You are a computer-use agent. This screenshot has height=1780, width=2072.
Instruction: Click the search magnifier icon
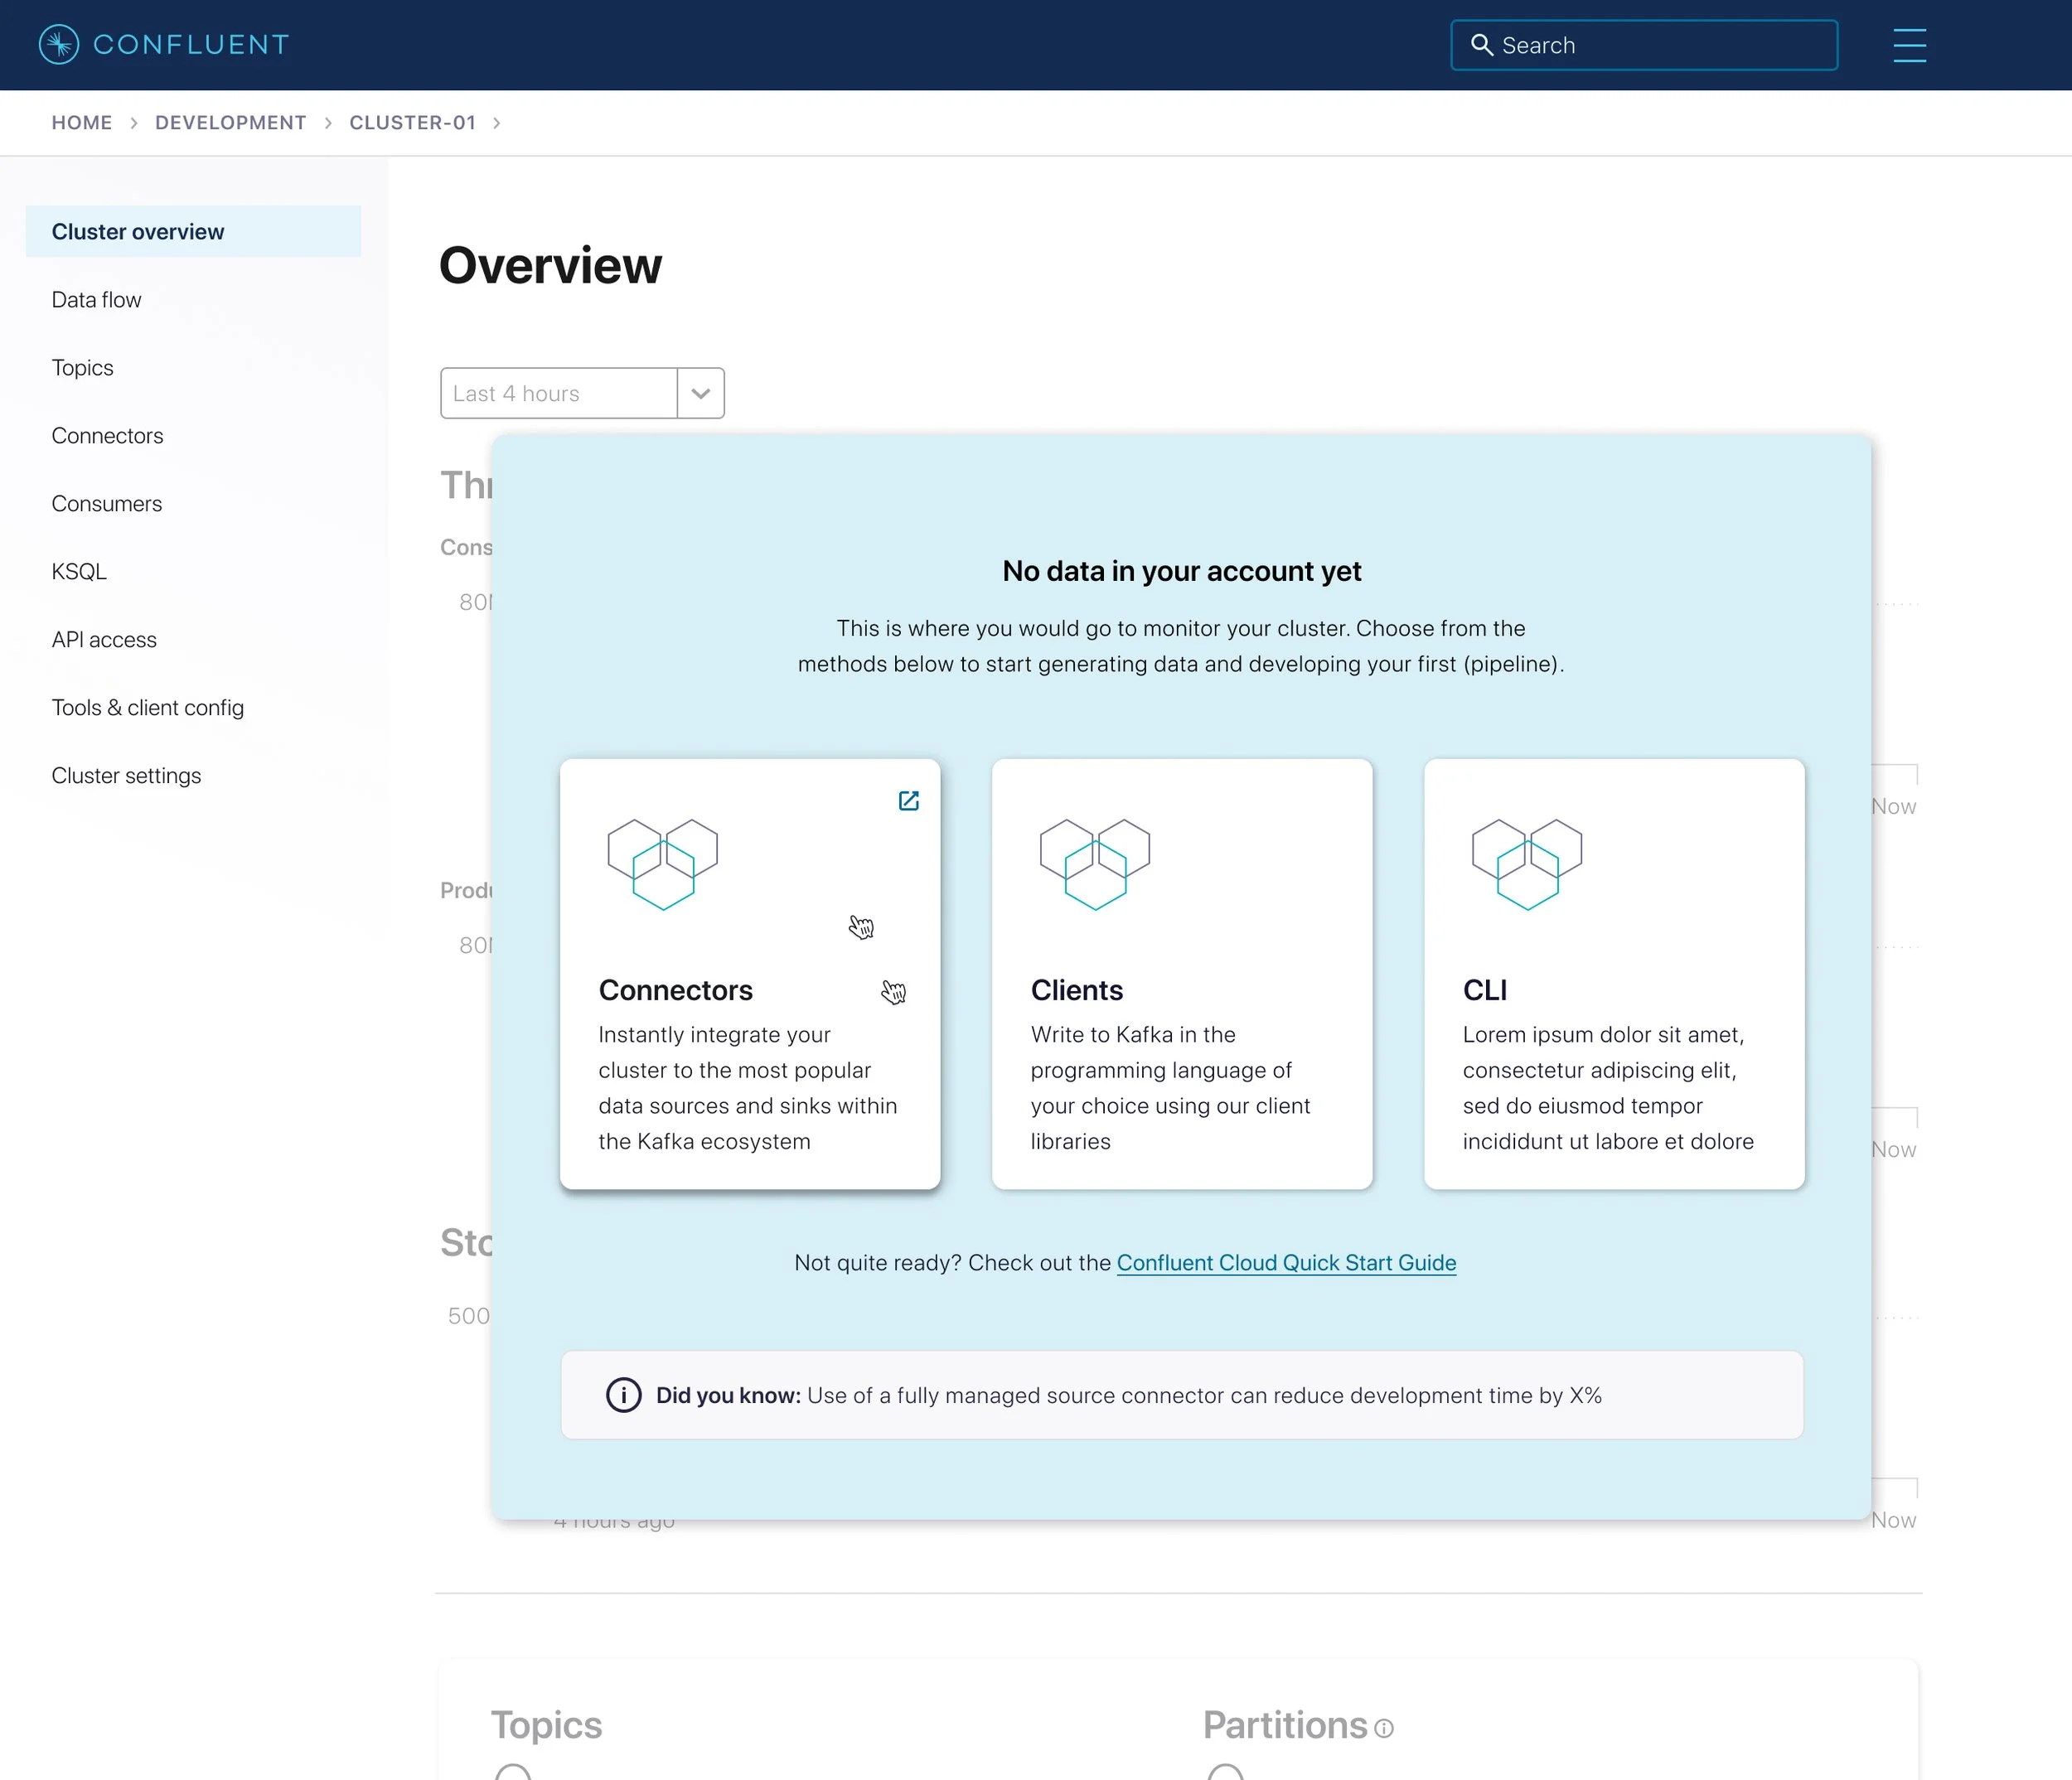(1481, 45)
